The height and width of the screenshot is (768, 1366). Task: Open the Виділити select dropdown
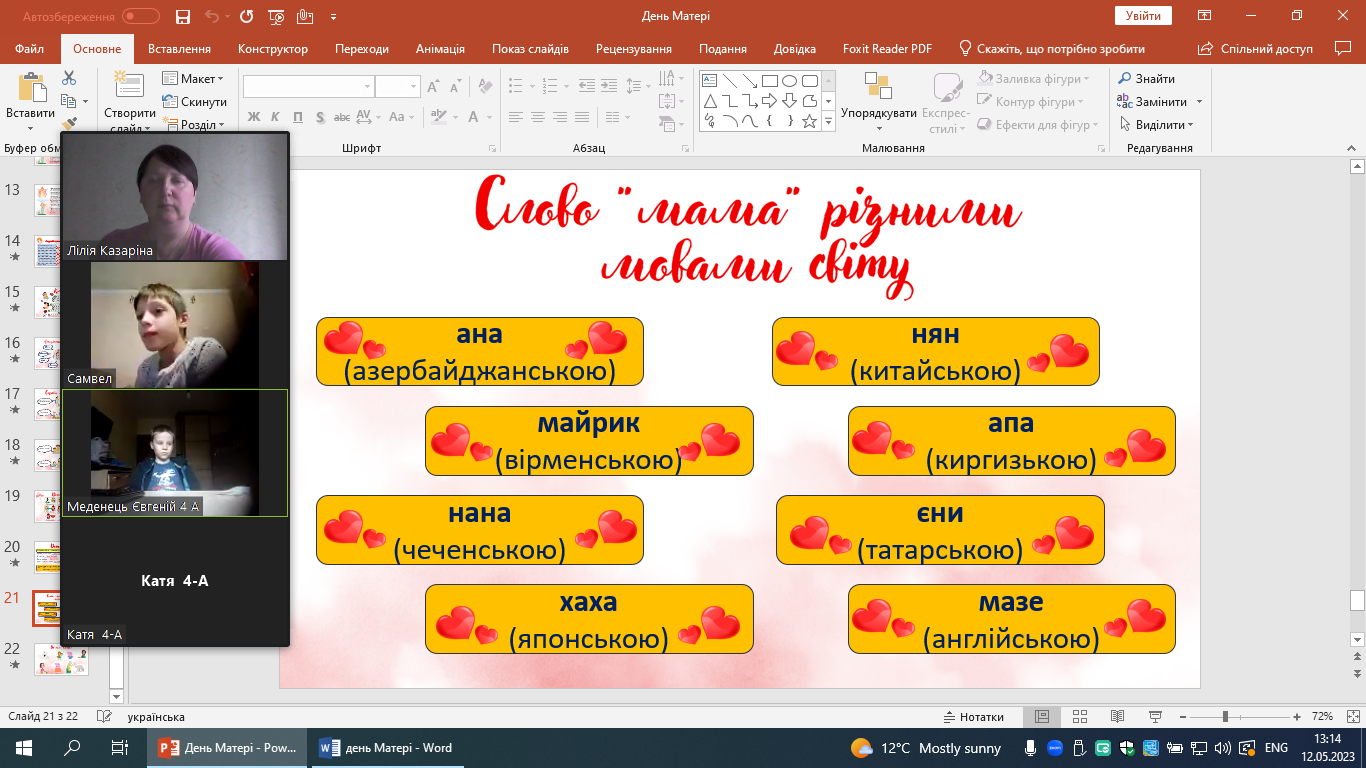(1156, 125)
